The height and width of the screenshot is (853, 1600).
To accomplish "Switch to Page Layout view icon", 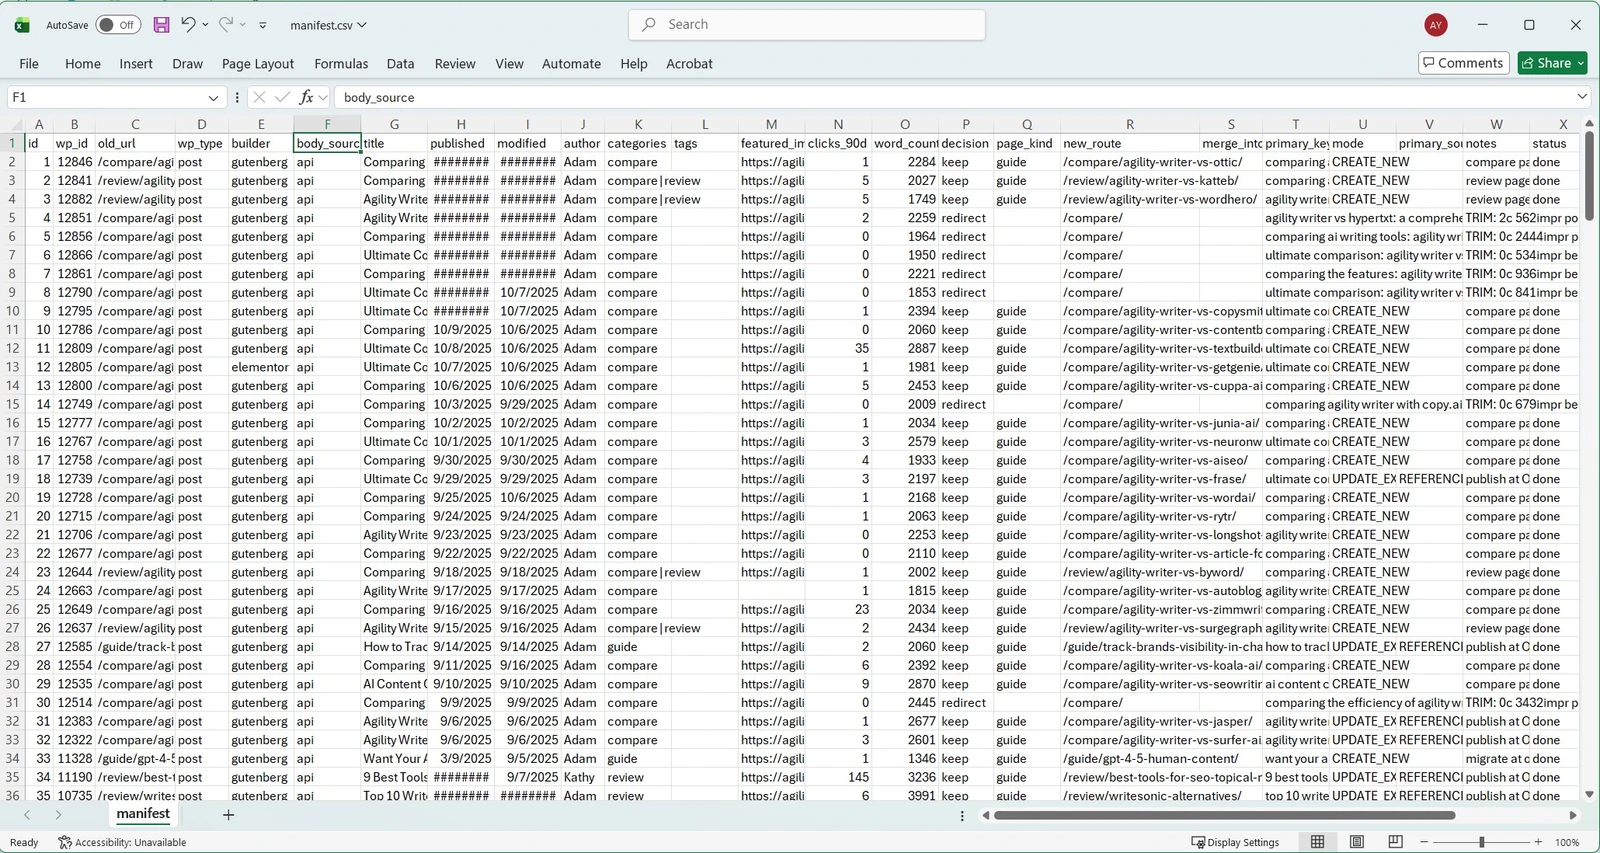I will [x=1357, y=842].
